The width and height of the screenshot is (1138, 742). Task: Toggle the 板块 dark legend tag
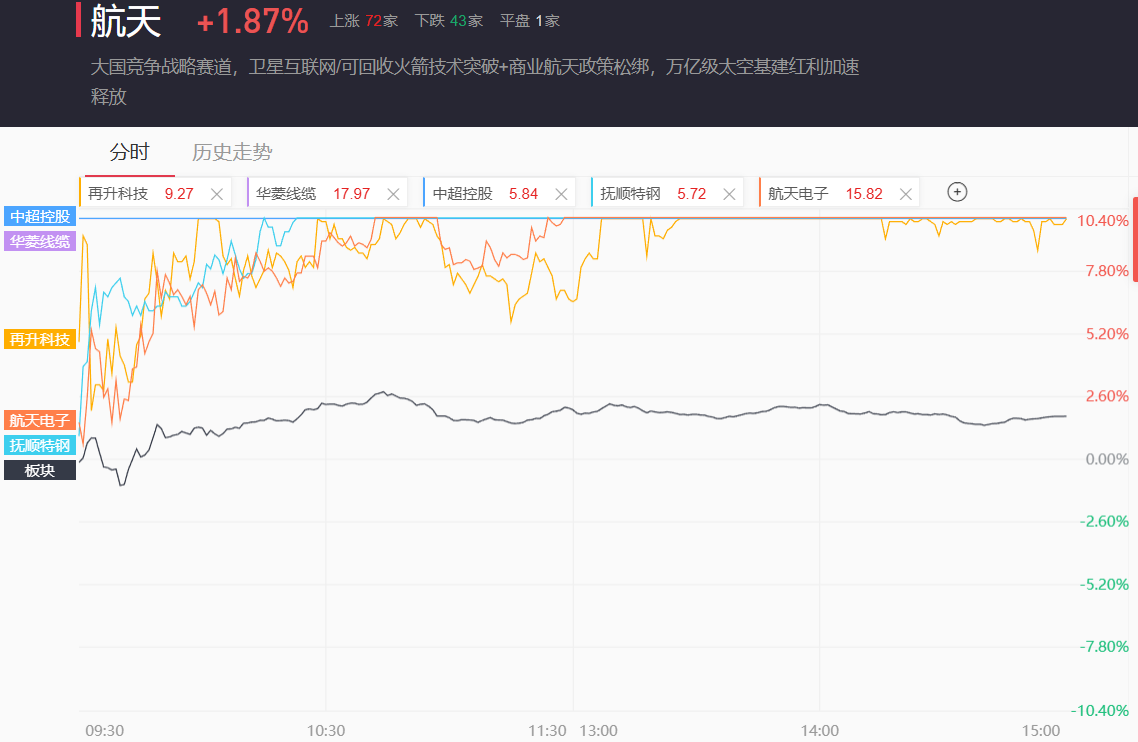click(40, 470)
